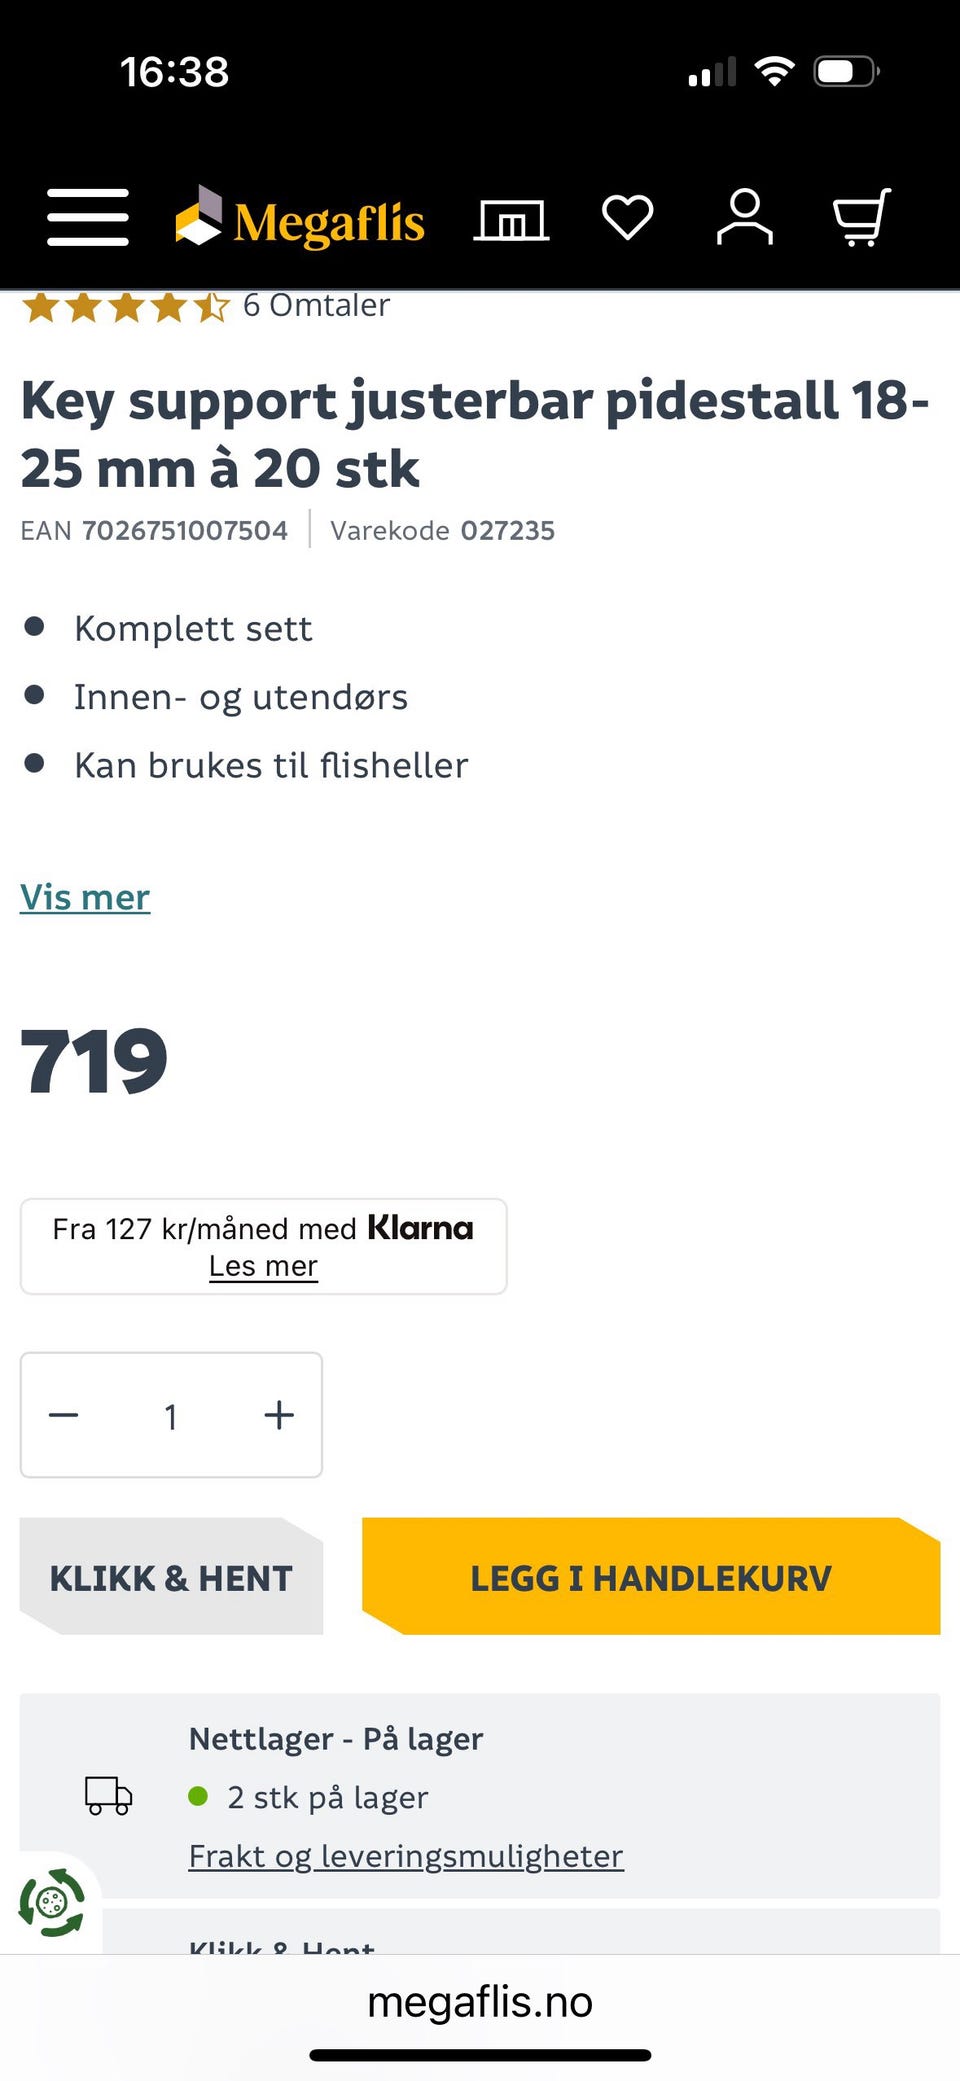Tap the delivery truck icon
Screen dimensions: 960x2081
(108, 1796)
